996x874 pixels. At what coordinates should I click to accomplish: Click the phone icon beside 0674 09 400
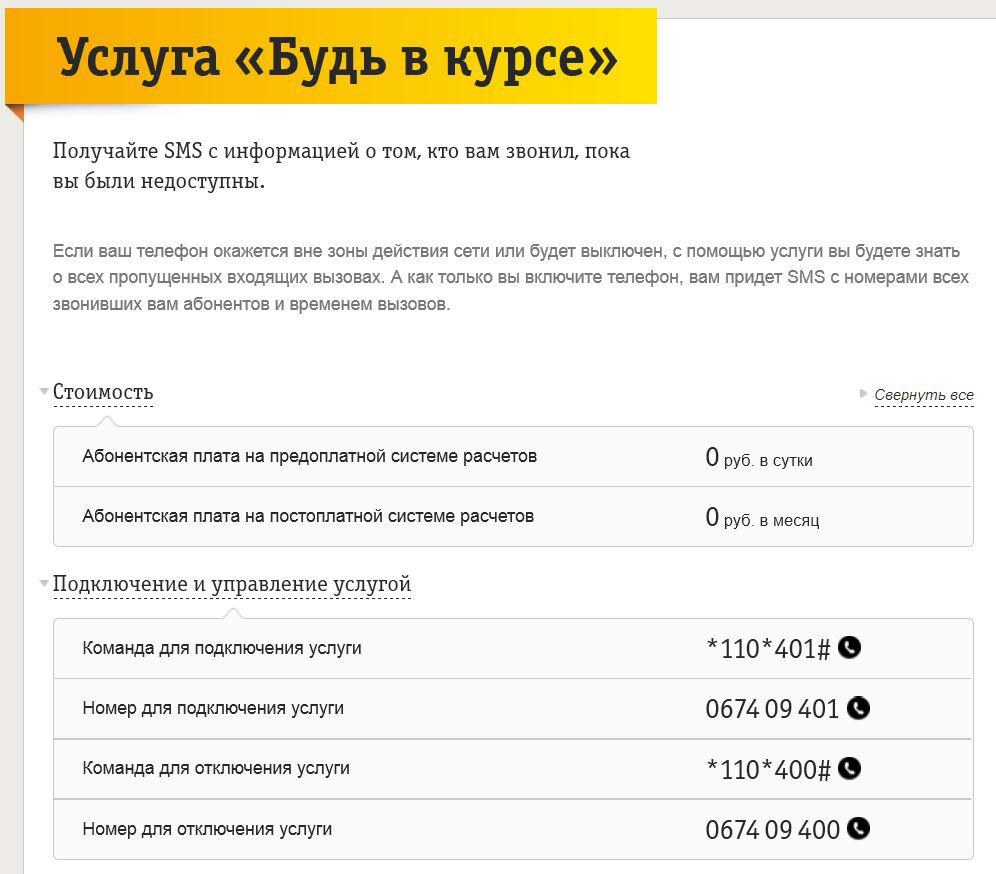(x=858, y=828)
